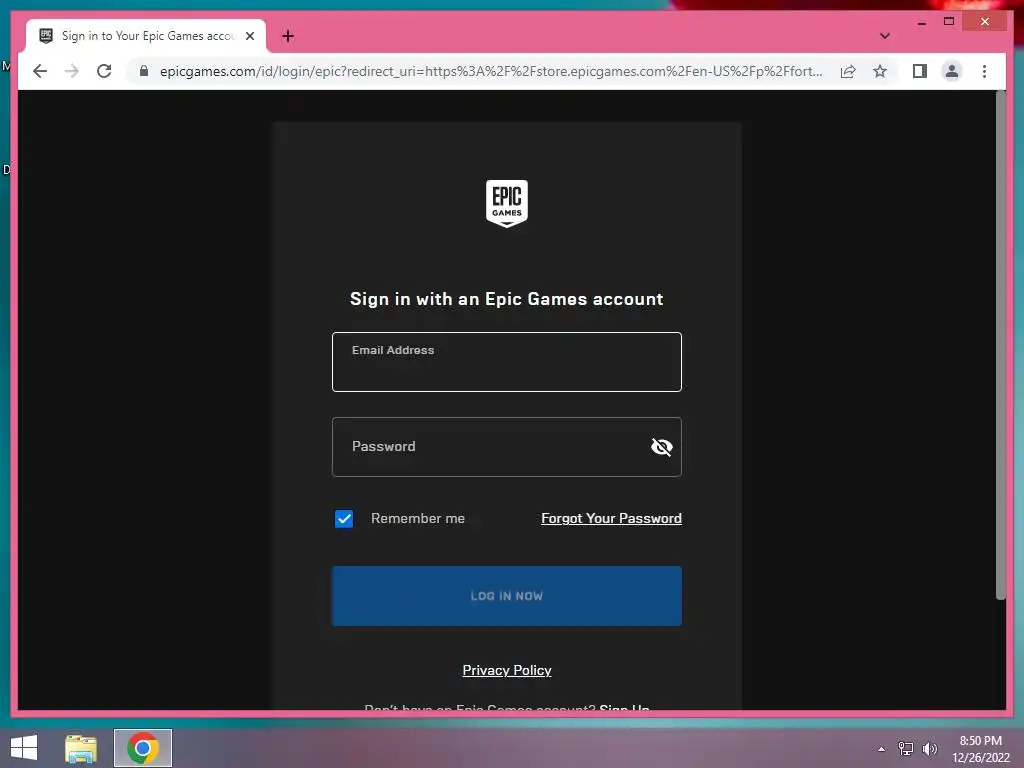This screenshot has width=1024, height=768.
Task: Share this page using the share icon
Action: pyautogui.click(x=848, y=71)
